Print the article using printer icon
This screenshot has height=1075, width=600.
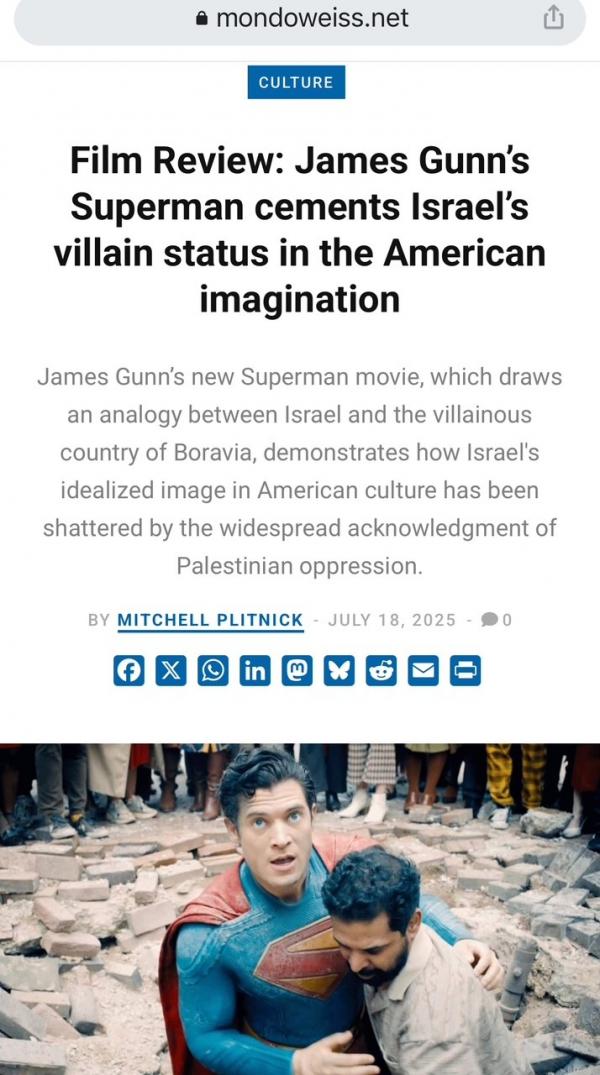point(465,671)
